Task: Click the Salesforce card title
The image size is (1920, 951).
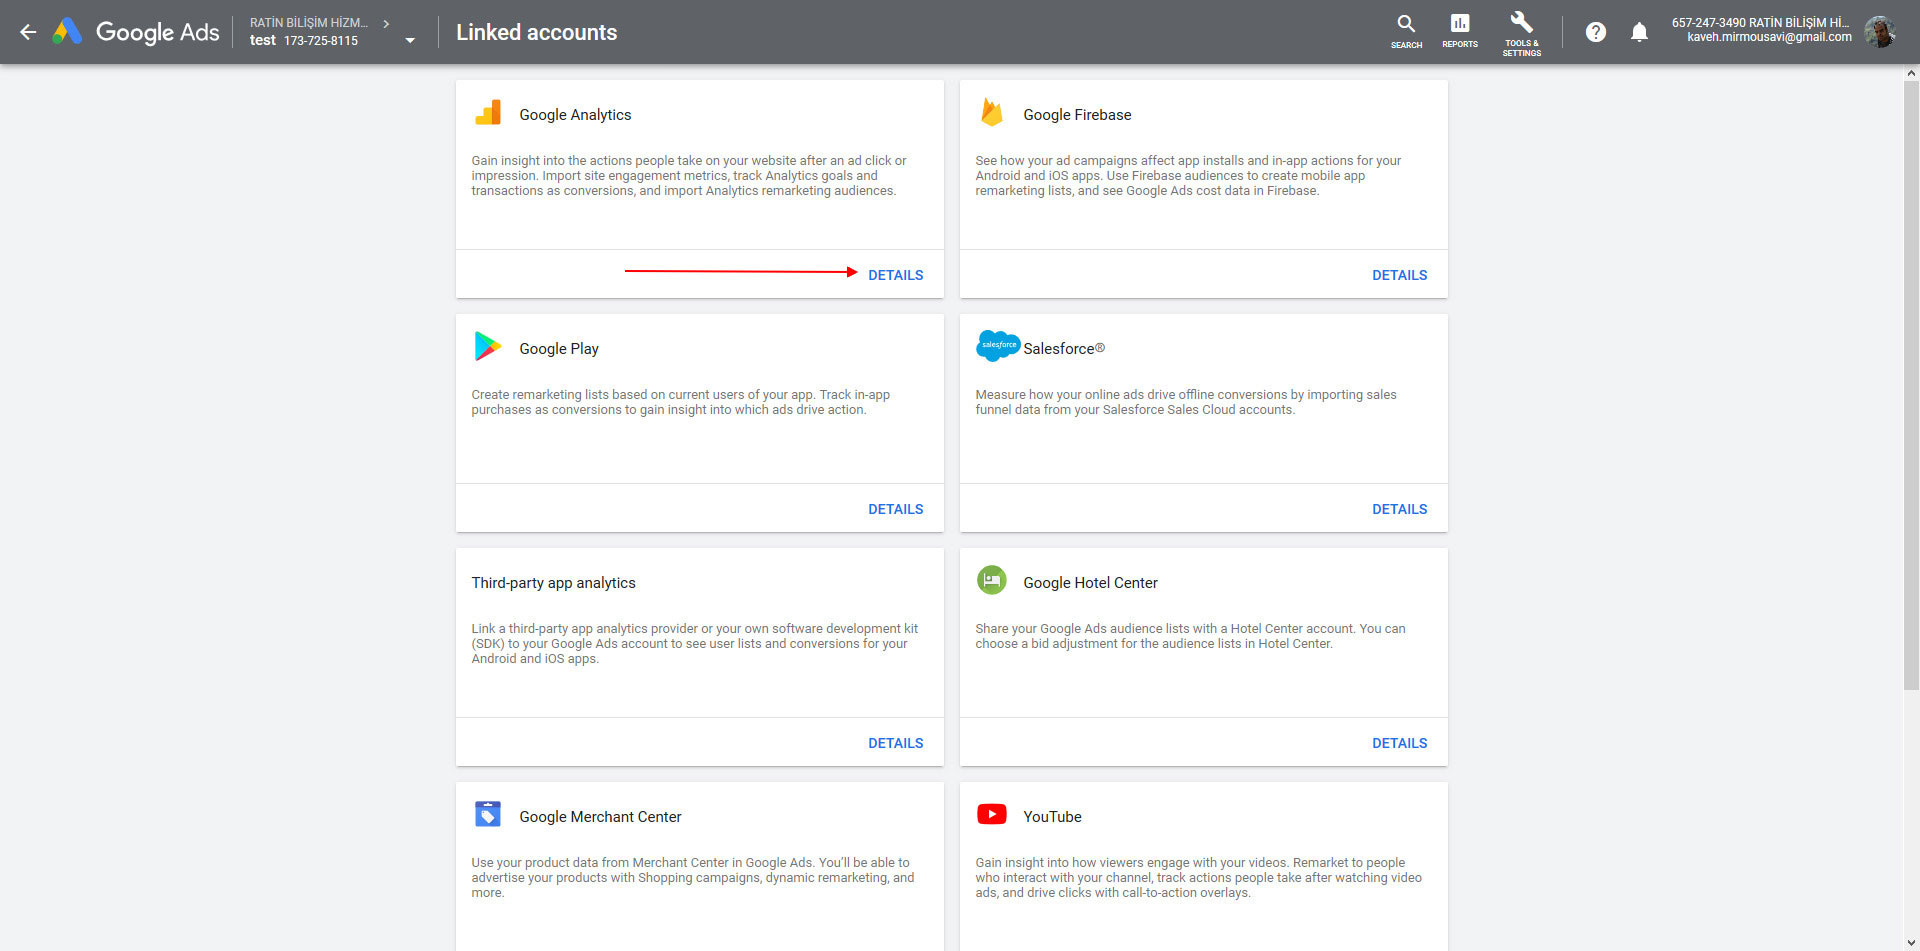Action: 1064,349
